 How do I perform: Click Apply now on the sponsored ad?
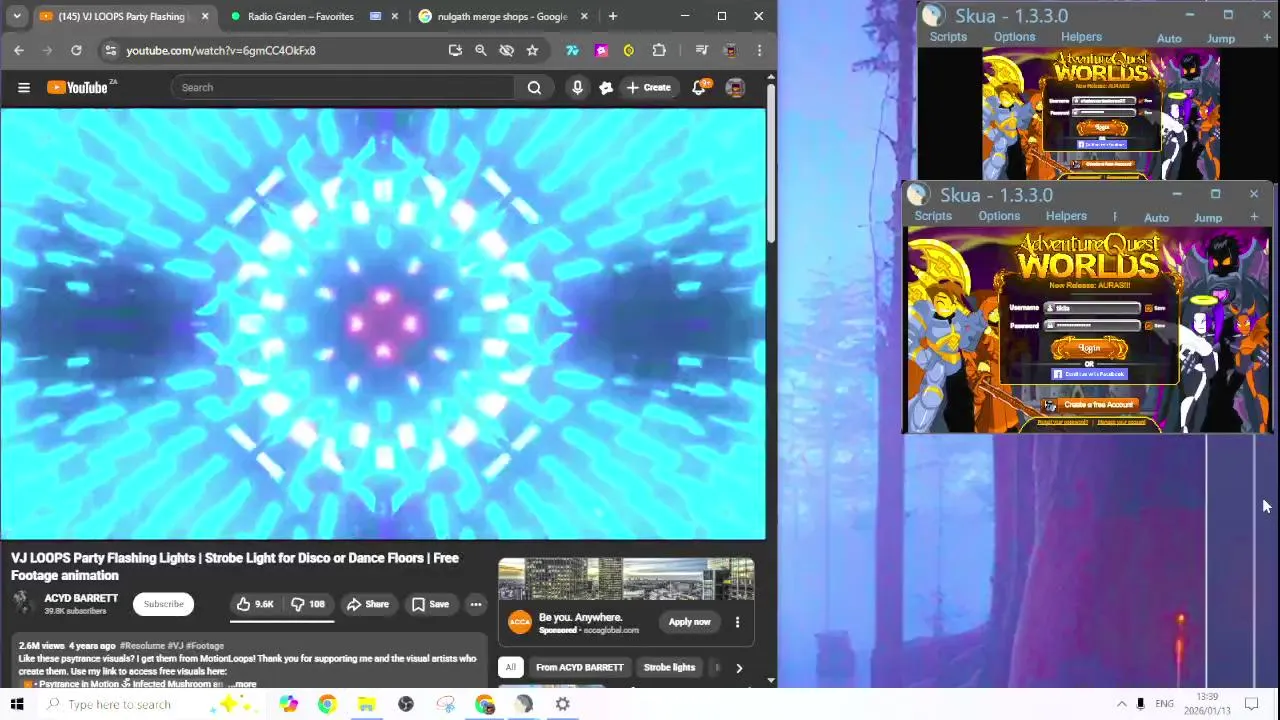[x=690, y=622]
